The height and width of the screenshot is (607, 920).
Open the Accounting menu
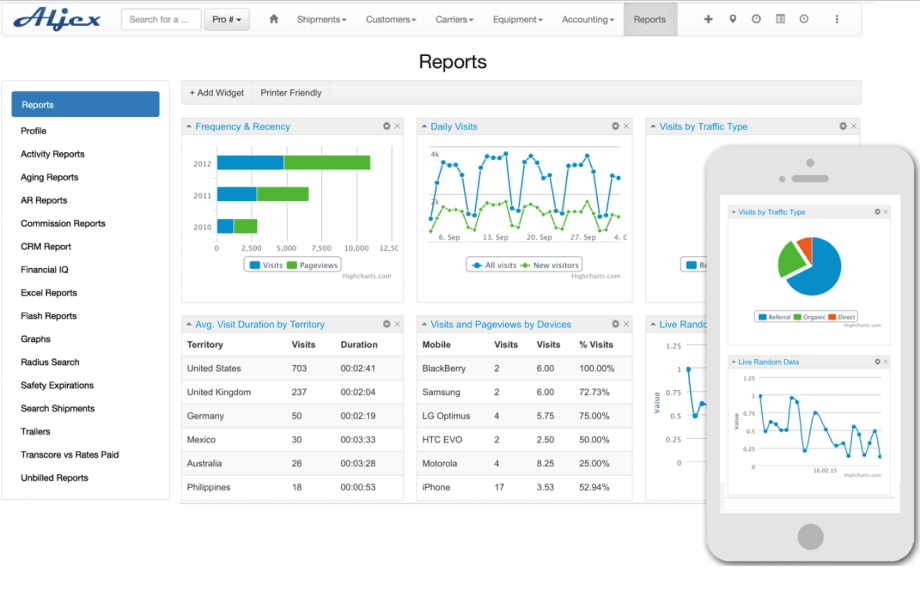click(x=587, y=18)
